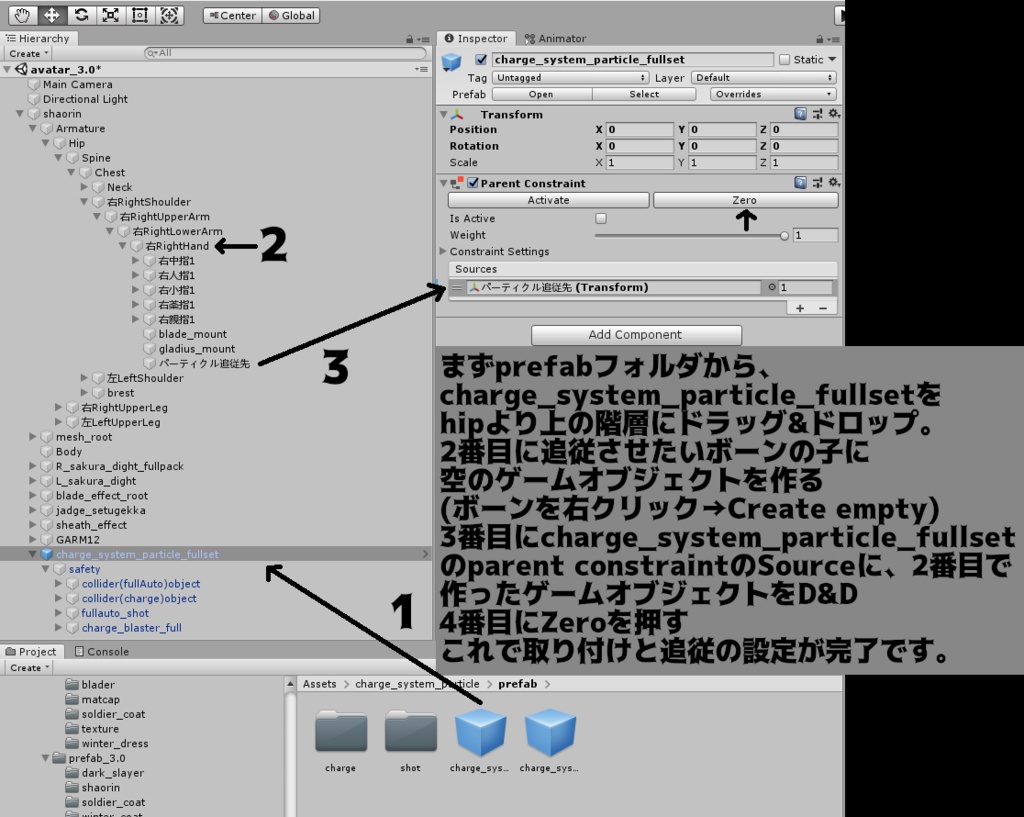Open charge_system_particle_fullset prefab arrow in hierarchy
1024x817 pixels.
pyautogui.click(x=425, y=554)
